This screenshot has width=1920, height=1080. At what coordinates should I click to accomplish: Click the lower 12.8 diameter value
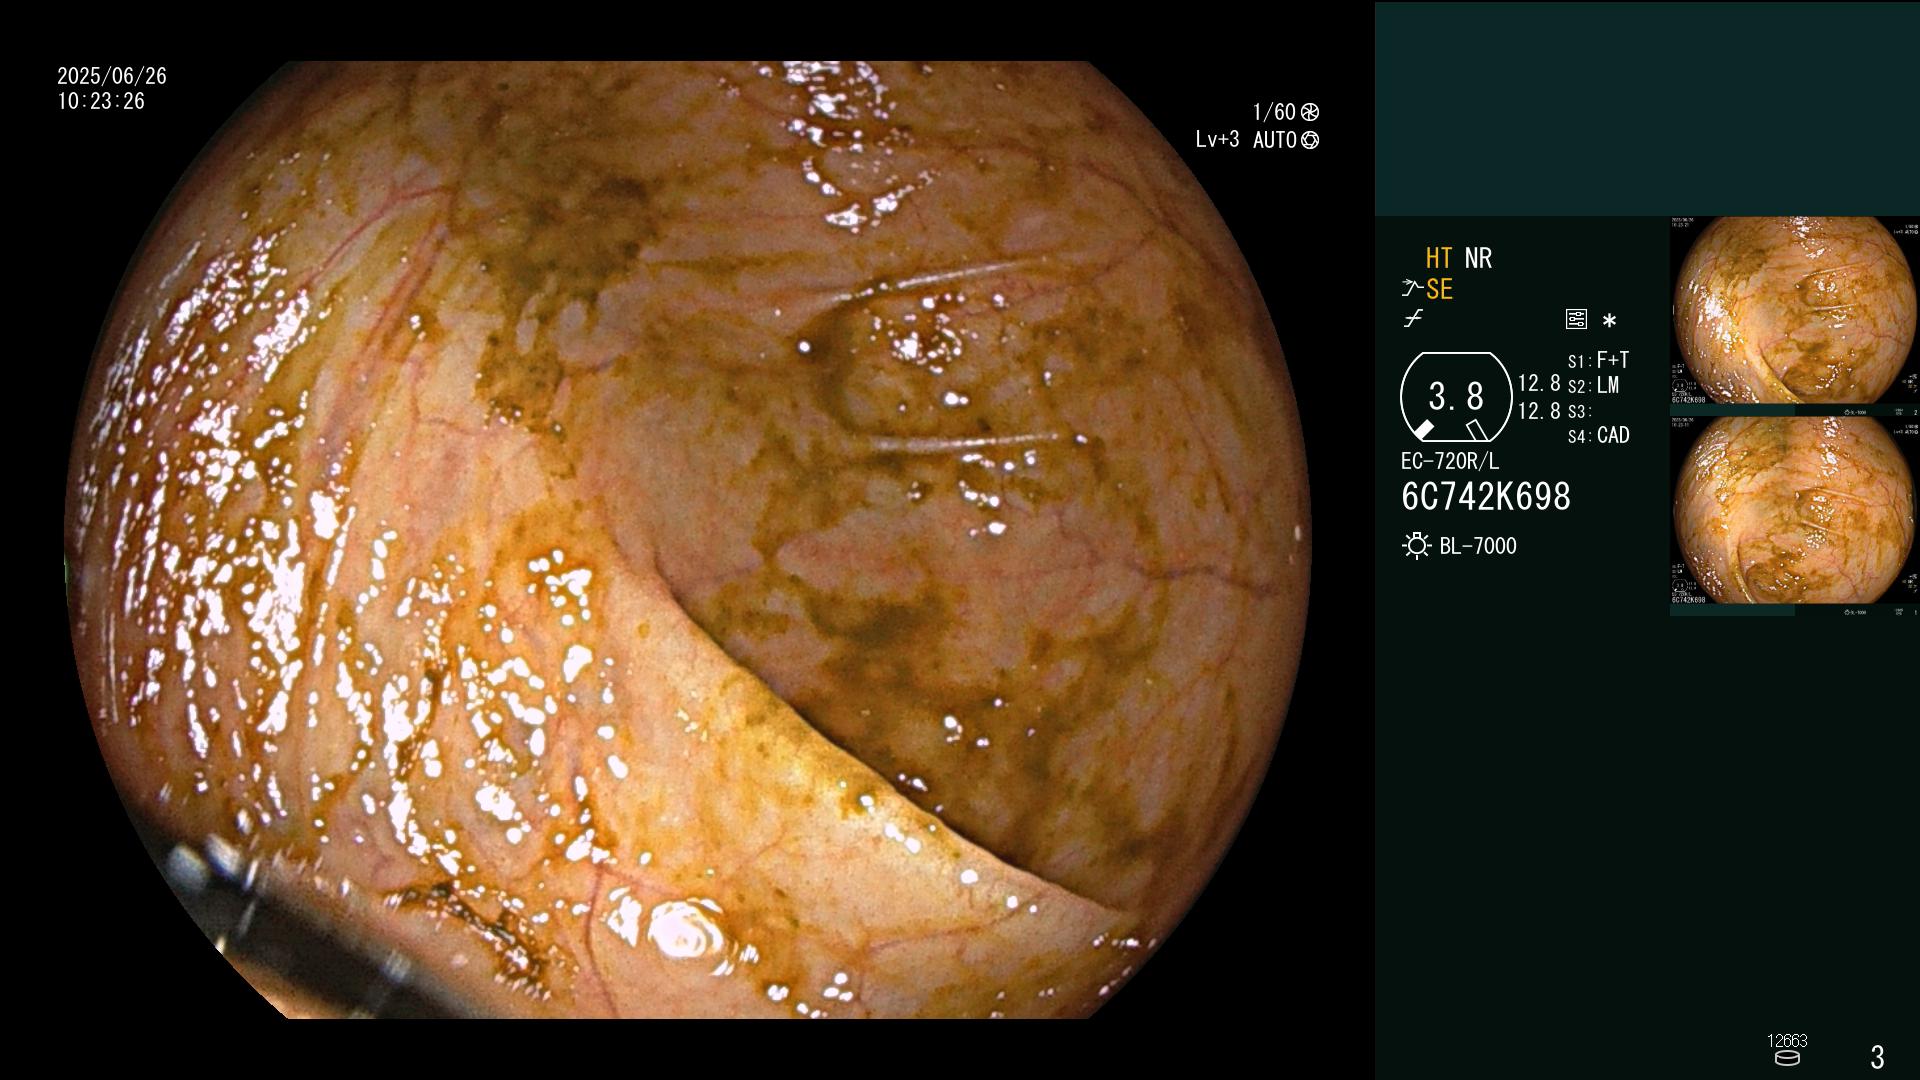[1539, 411]
